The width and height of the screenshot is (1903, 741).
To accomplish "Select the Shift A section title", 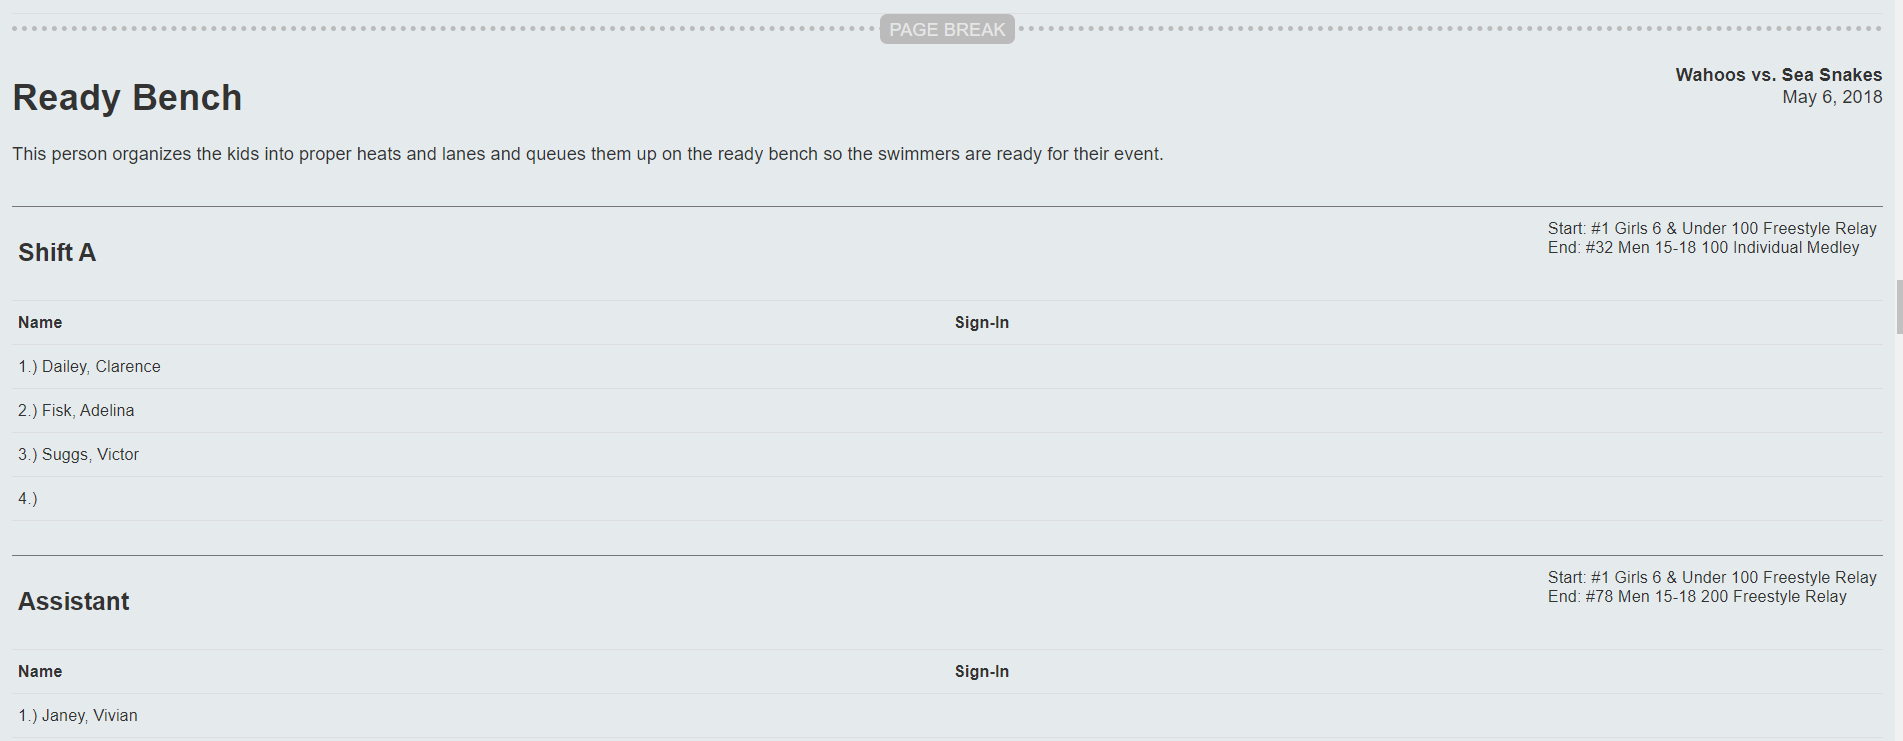I will click(57, 253).
